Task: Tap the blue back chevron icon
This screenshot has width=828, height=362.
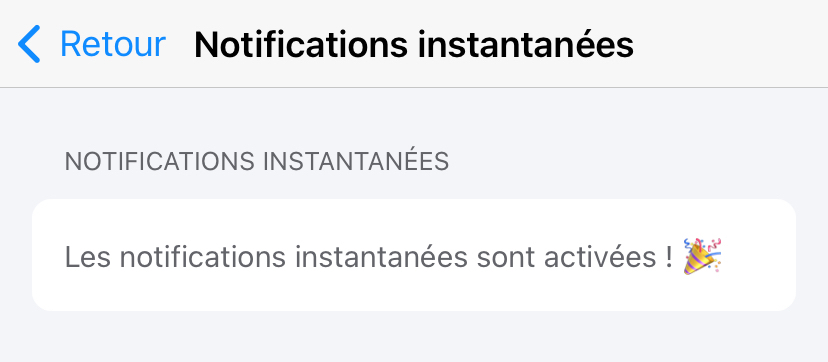Action: click(x=29, y=44)
